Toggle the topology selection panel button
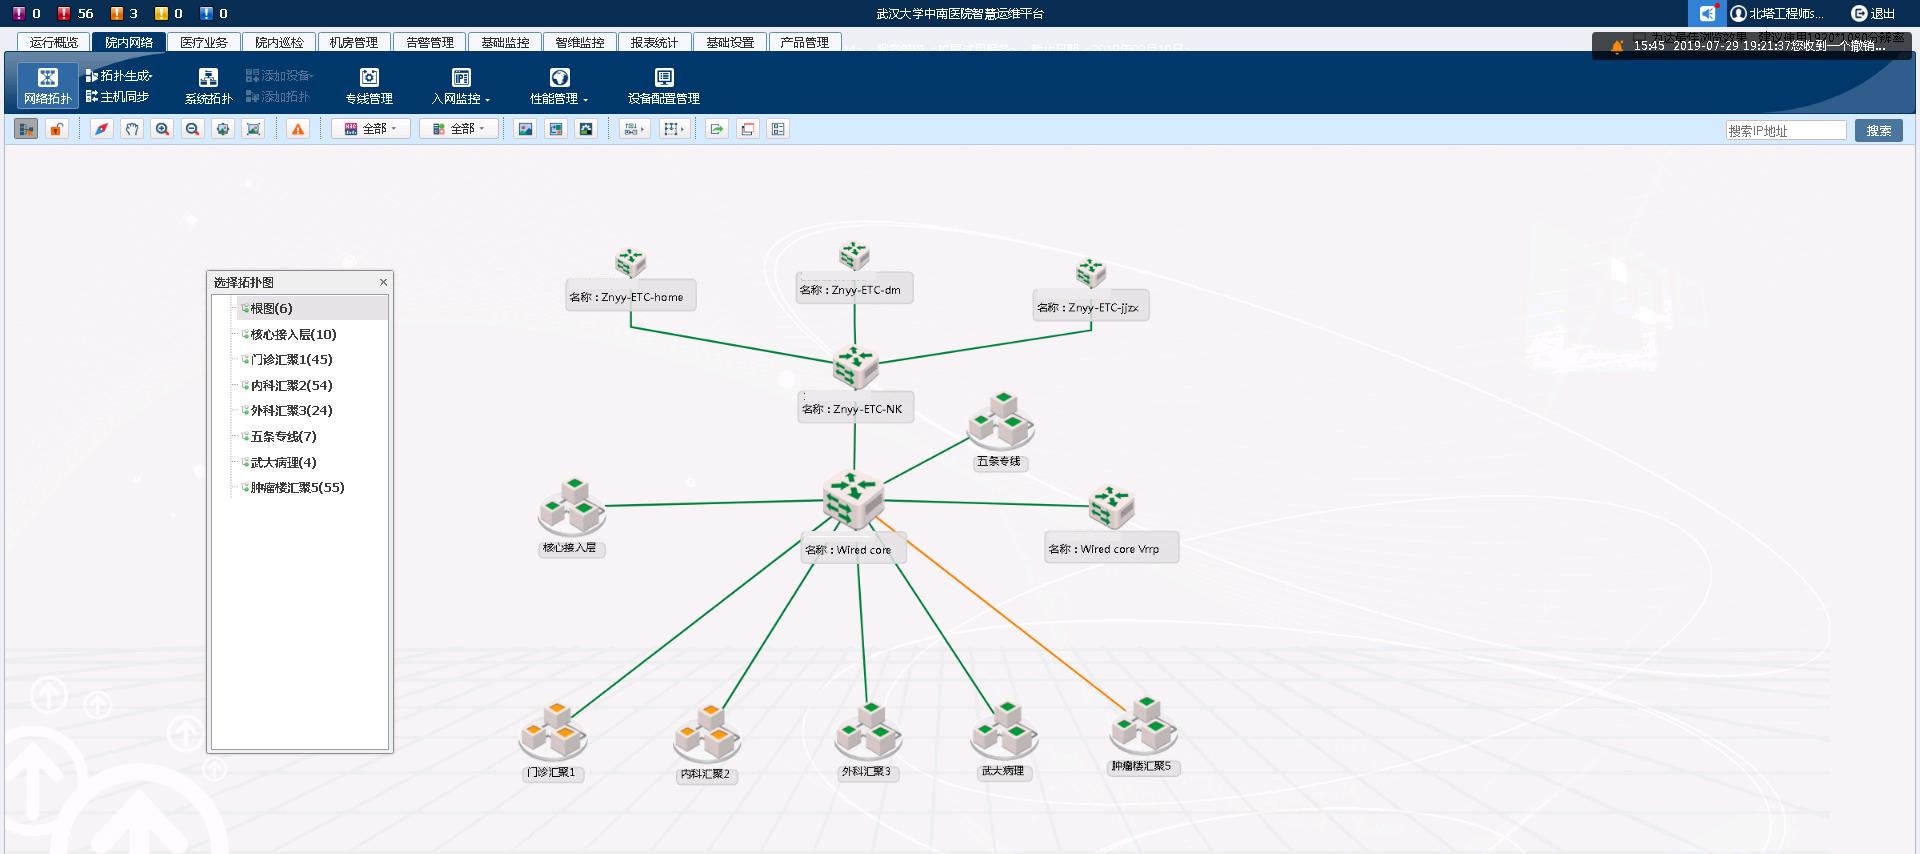 click(26, 129)
